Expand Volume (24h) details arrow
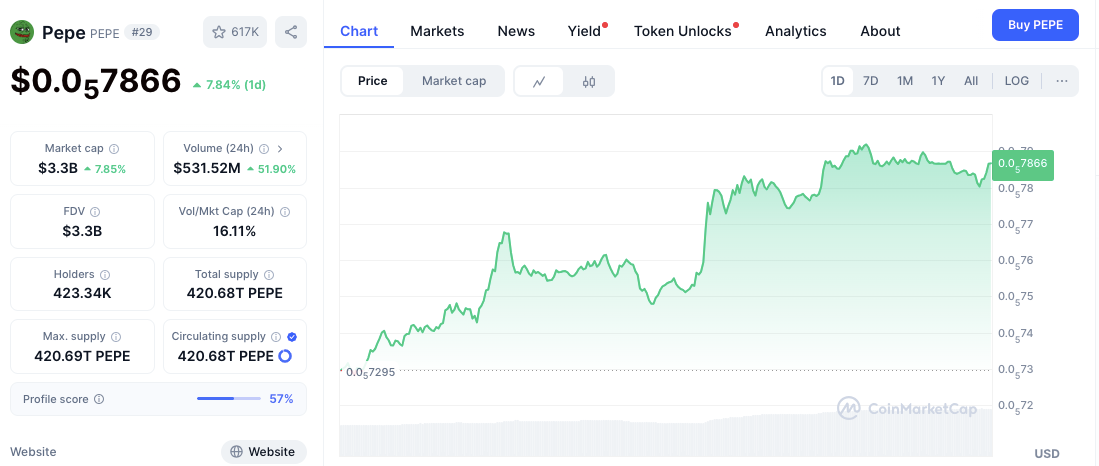1099x466 pixels. [x=280, y=149]
